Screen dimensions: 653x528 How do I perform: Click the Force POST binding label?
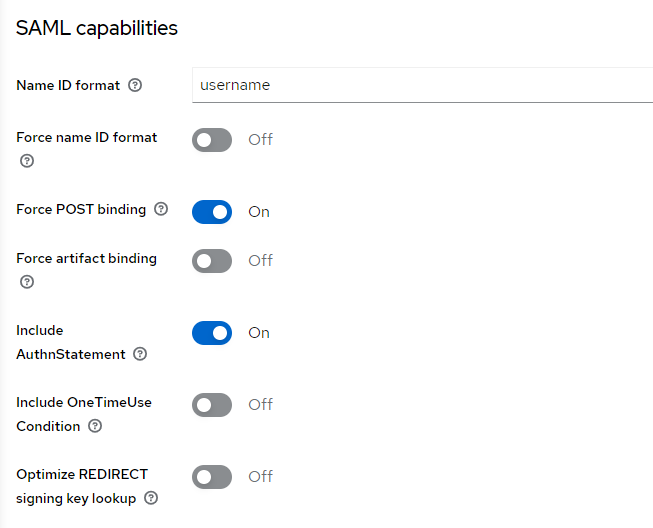click(81, 210)
